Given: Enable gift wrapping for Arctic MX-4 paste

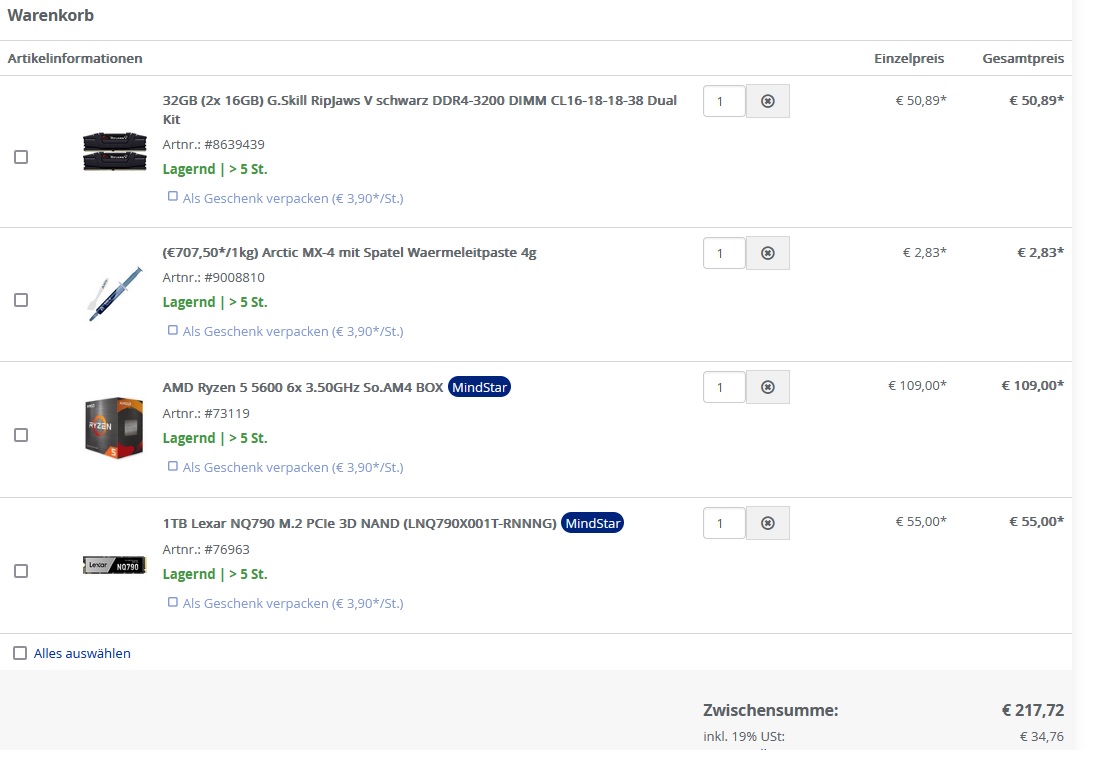Looking at the screenshot, I should 172,329.
